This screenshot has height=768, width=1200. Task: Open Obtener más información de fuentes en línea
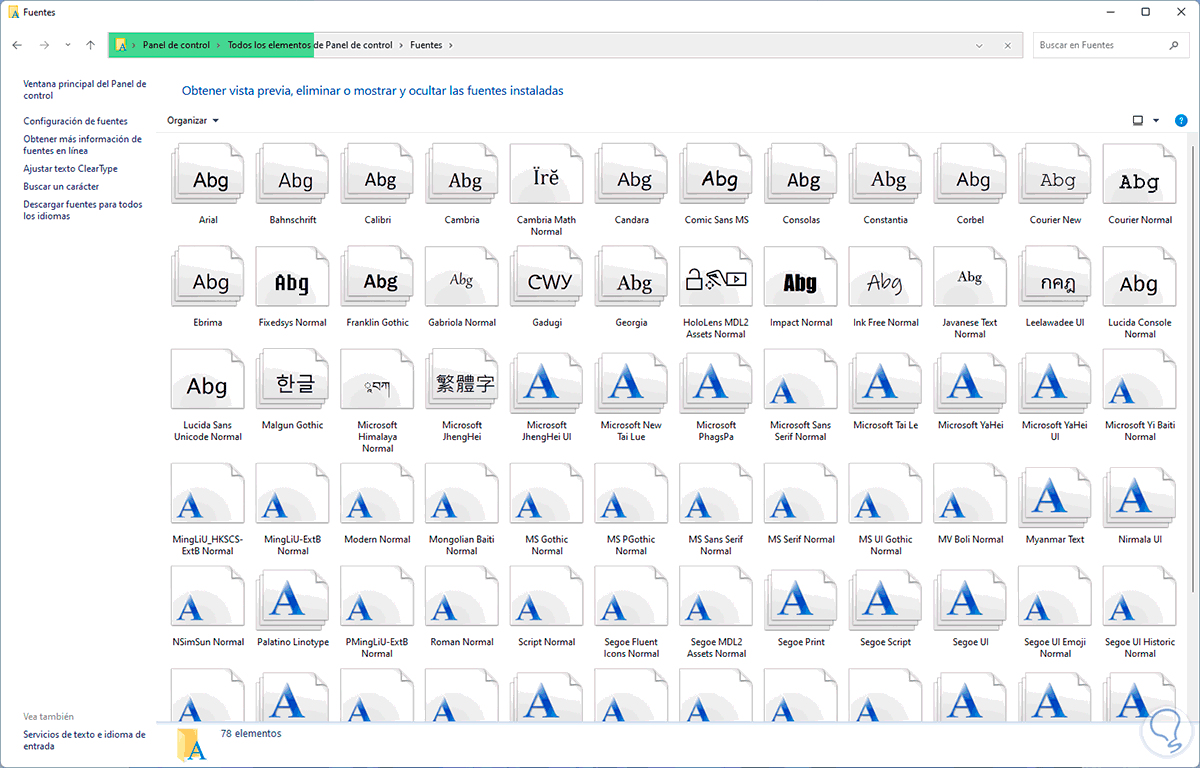pyautogui.click(x=83, y=145)
